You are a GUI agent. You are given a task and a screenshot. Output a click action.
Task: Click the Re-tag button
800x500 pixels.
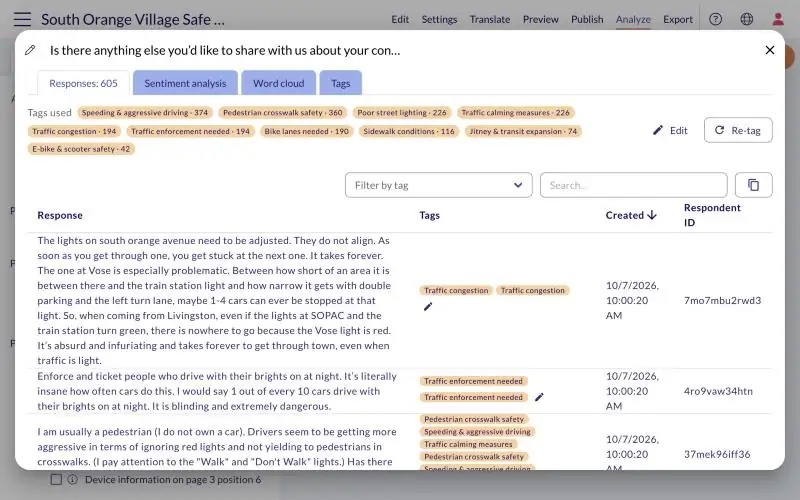point(738,130)
